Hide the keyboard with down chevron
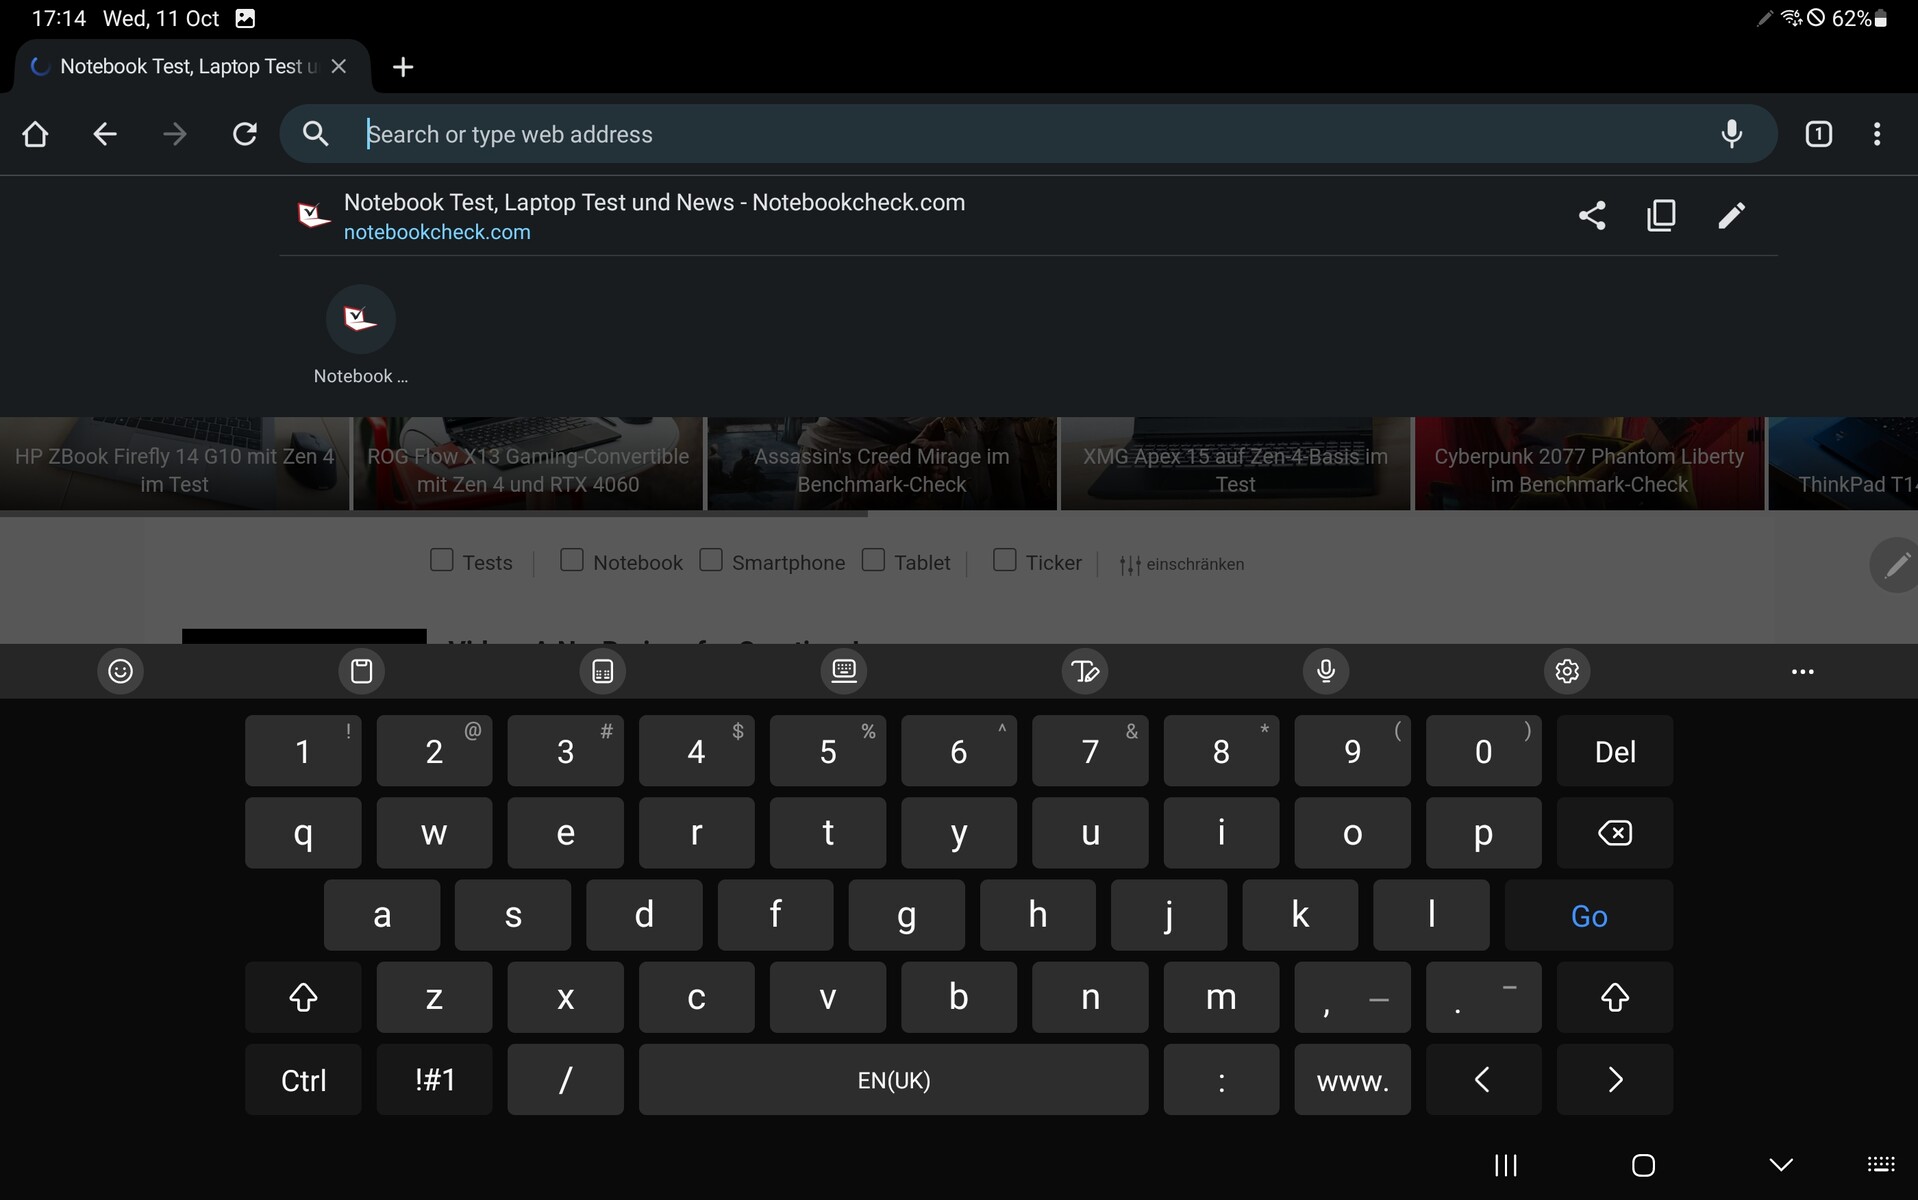 pos(1781,1165)
